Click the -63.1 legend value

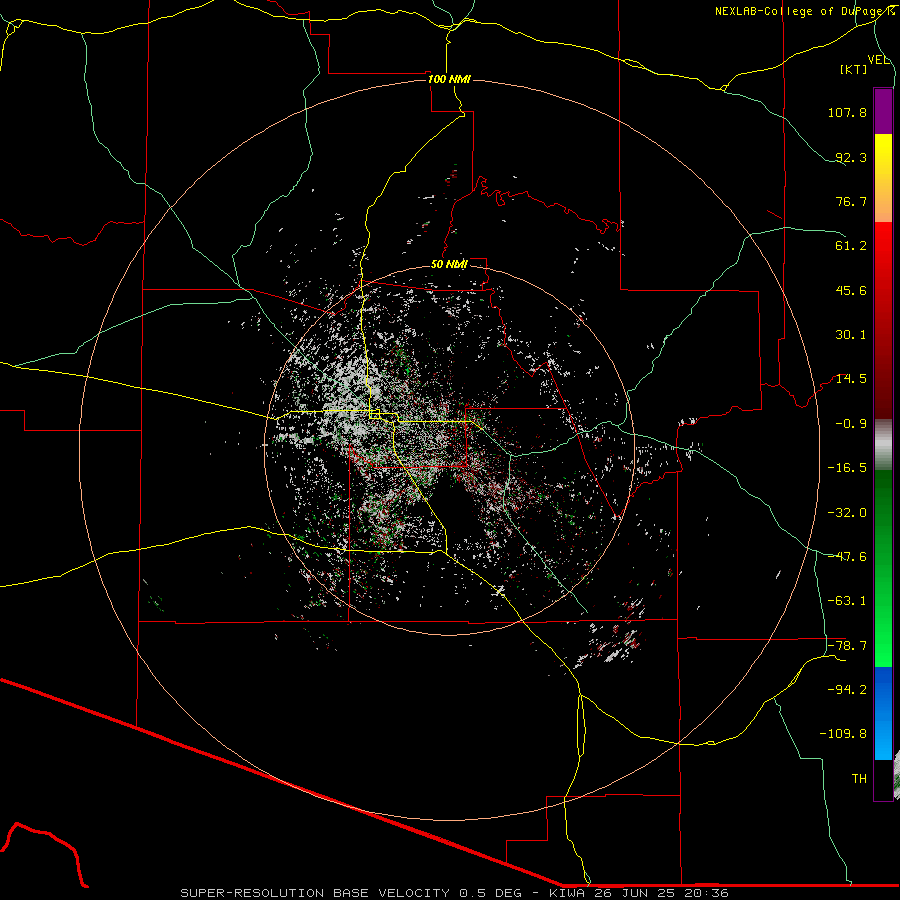click(847, 601)
